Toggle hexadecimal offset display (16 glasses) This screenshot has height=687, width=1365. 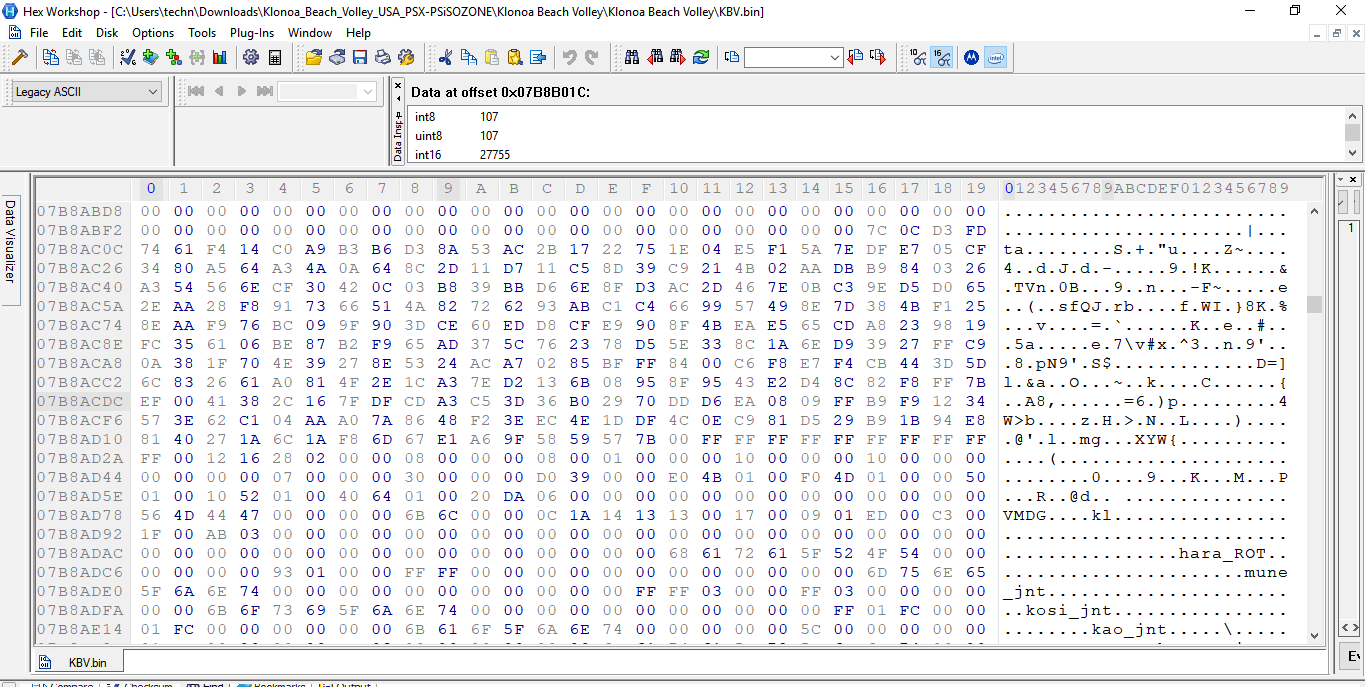(941, 57)
